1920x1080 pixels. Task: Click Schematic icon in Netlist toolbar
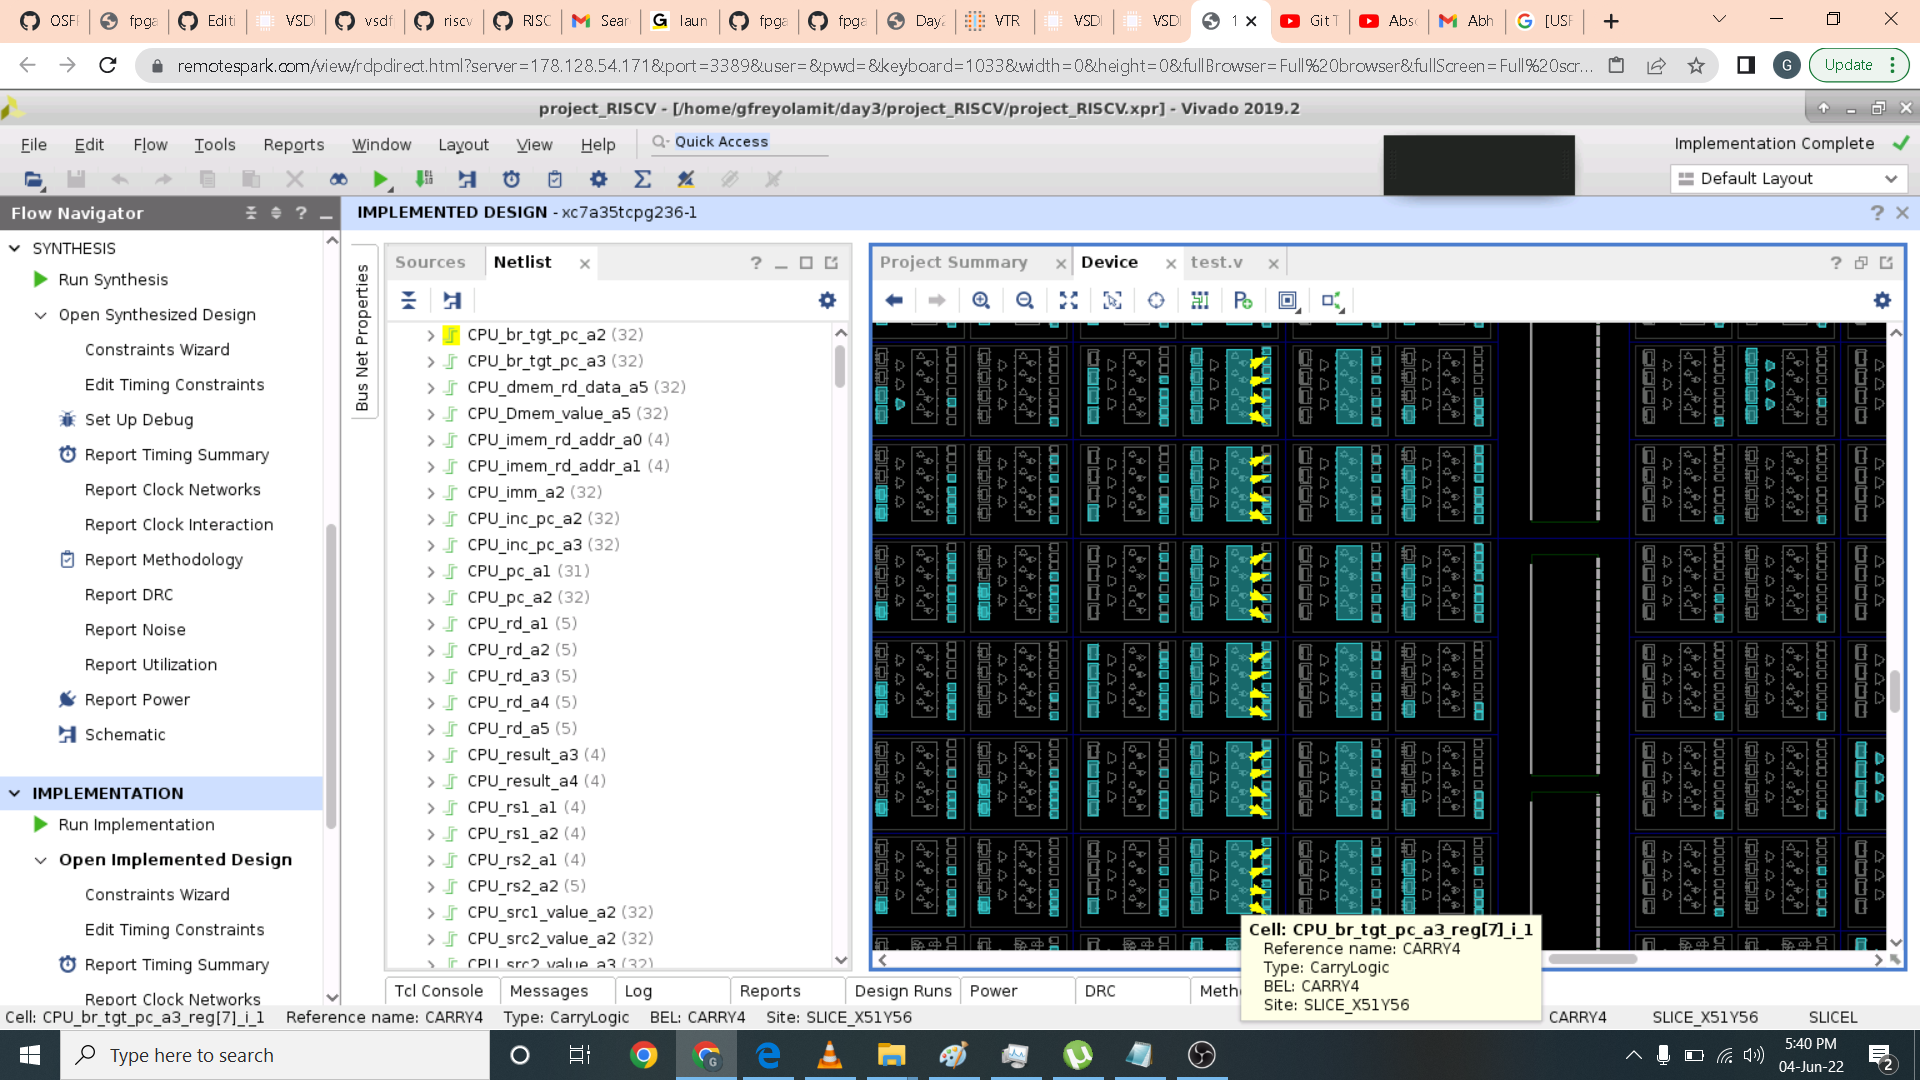click(453, 301)
